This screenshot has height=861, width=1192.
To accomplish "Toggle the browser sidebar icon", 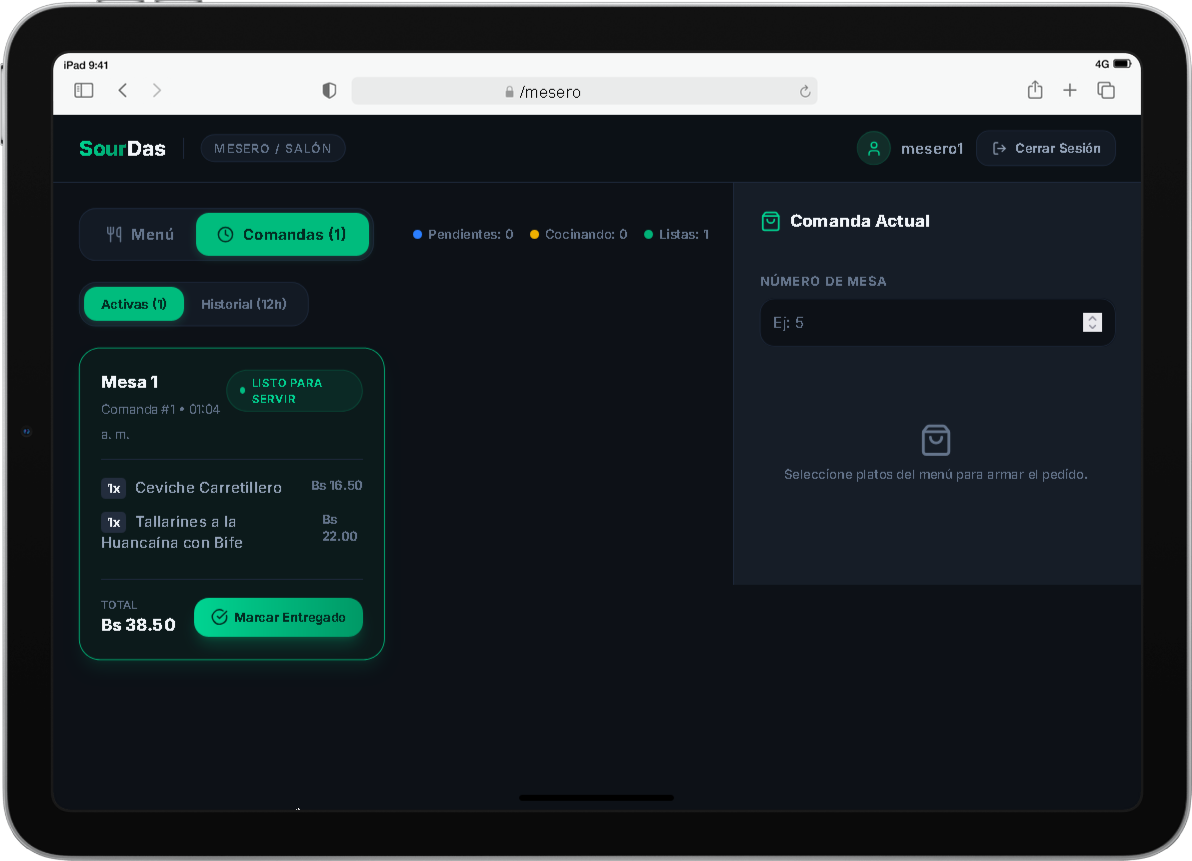I will point(84,90).
